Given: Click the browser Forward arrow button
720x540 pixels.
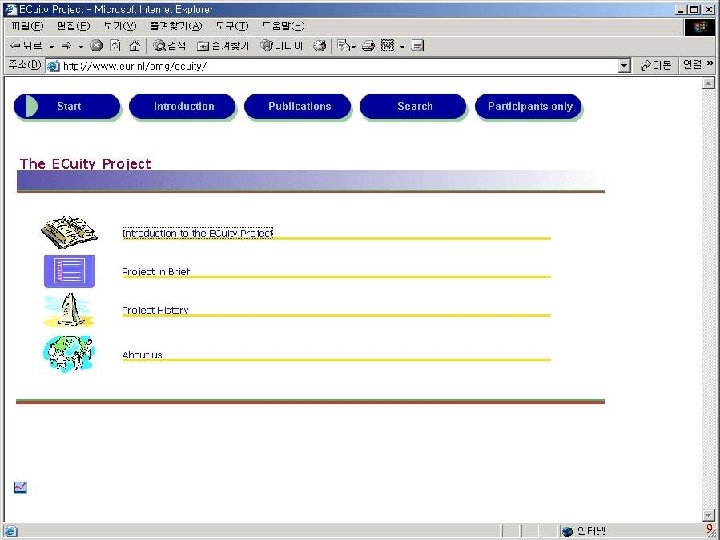Looking at the screenshot, I should click(x=66, y=46).
